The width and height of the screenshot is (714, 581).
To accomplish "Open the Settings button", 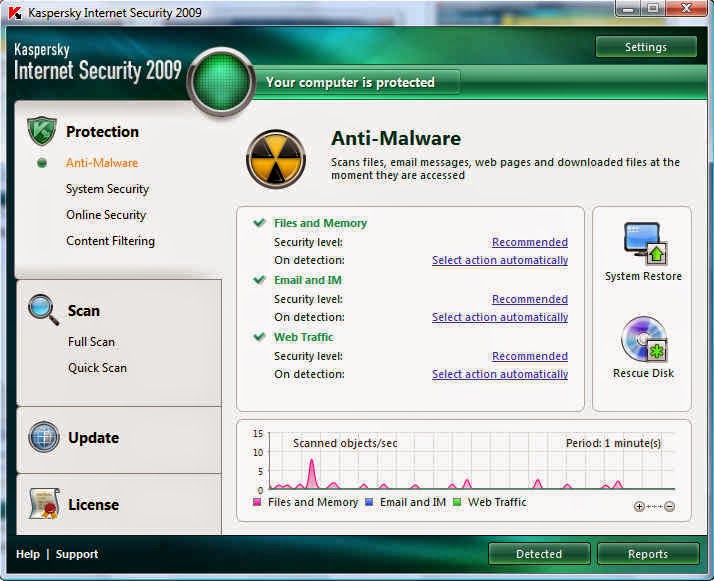I will pyautogui.click(x=646, y=47).
